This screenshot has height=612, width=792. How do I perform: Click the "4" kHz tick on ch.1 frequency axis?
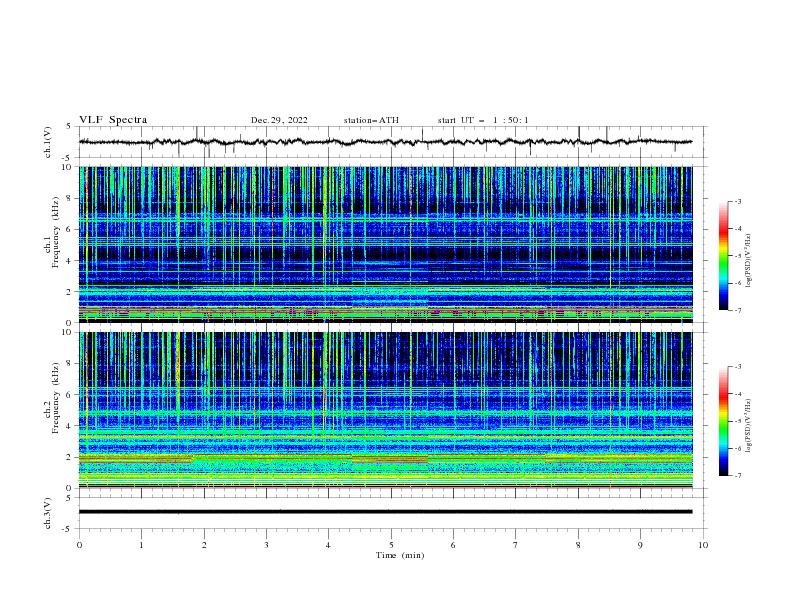point(69,261)
